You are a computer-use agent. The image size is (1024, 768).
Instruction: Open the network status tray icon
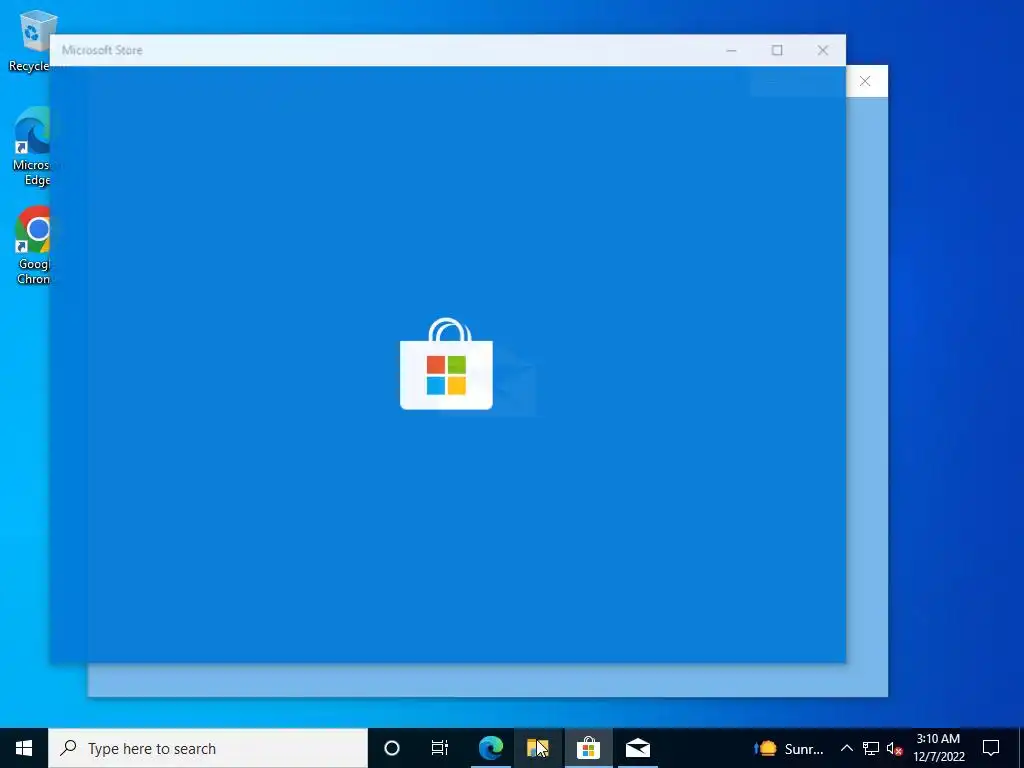tap(871, 748)
